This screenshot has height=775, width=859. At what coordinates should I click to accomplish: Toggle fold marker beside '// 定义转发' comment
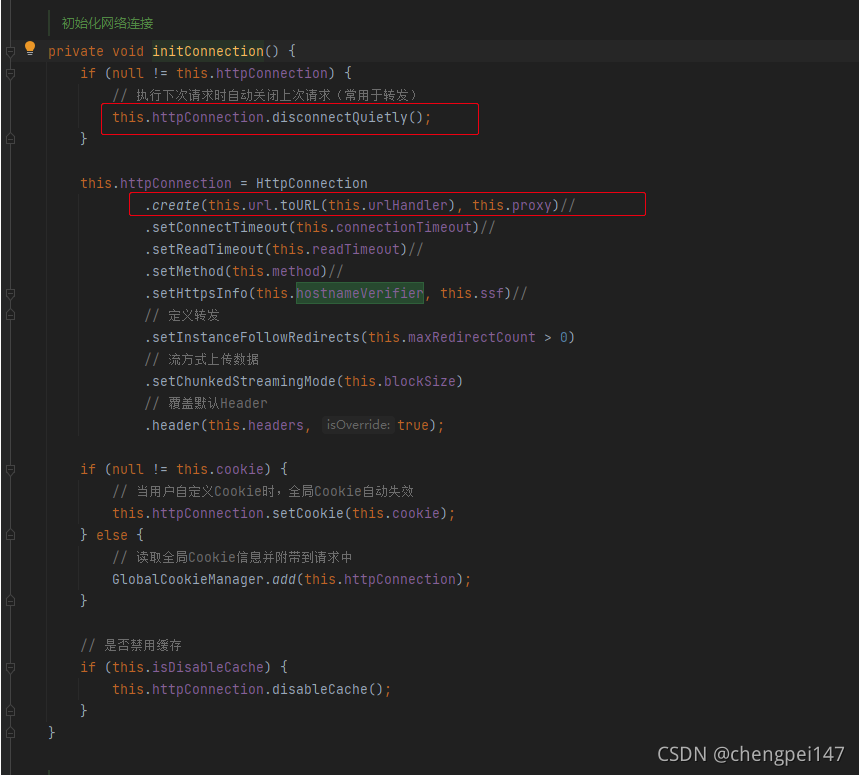(x=10, y=315)
